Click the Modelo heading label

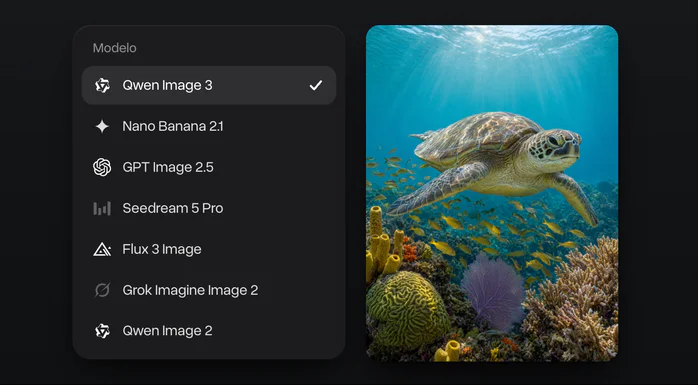click(x=114, y=48)
